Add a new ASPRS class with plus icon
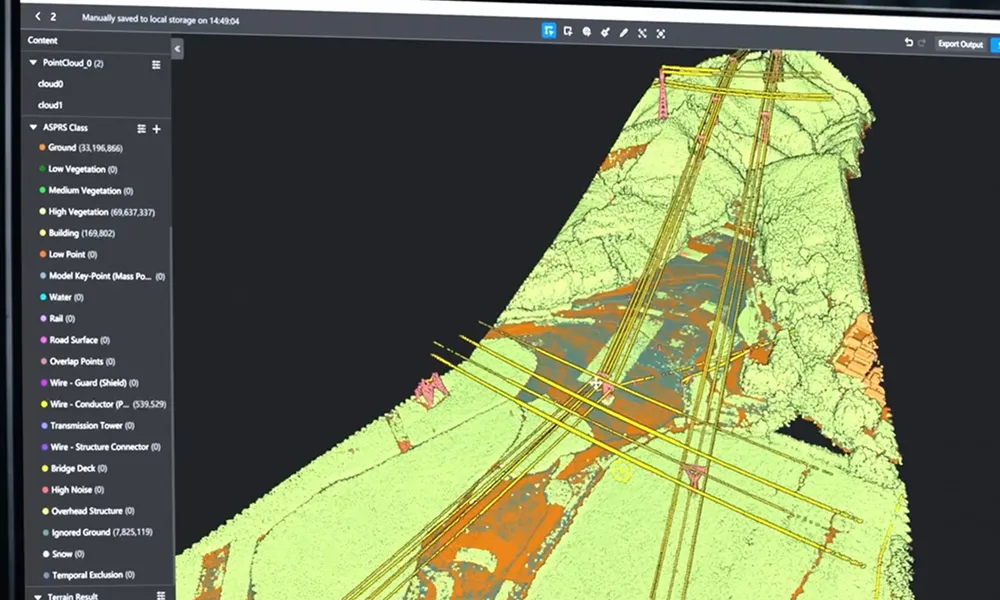Image resolution: width=1000 pixels, height=600 pixels. tap(156, 129)
